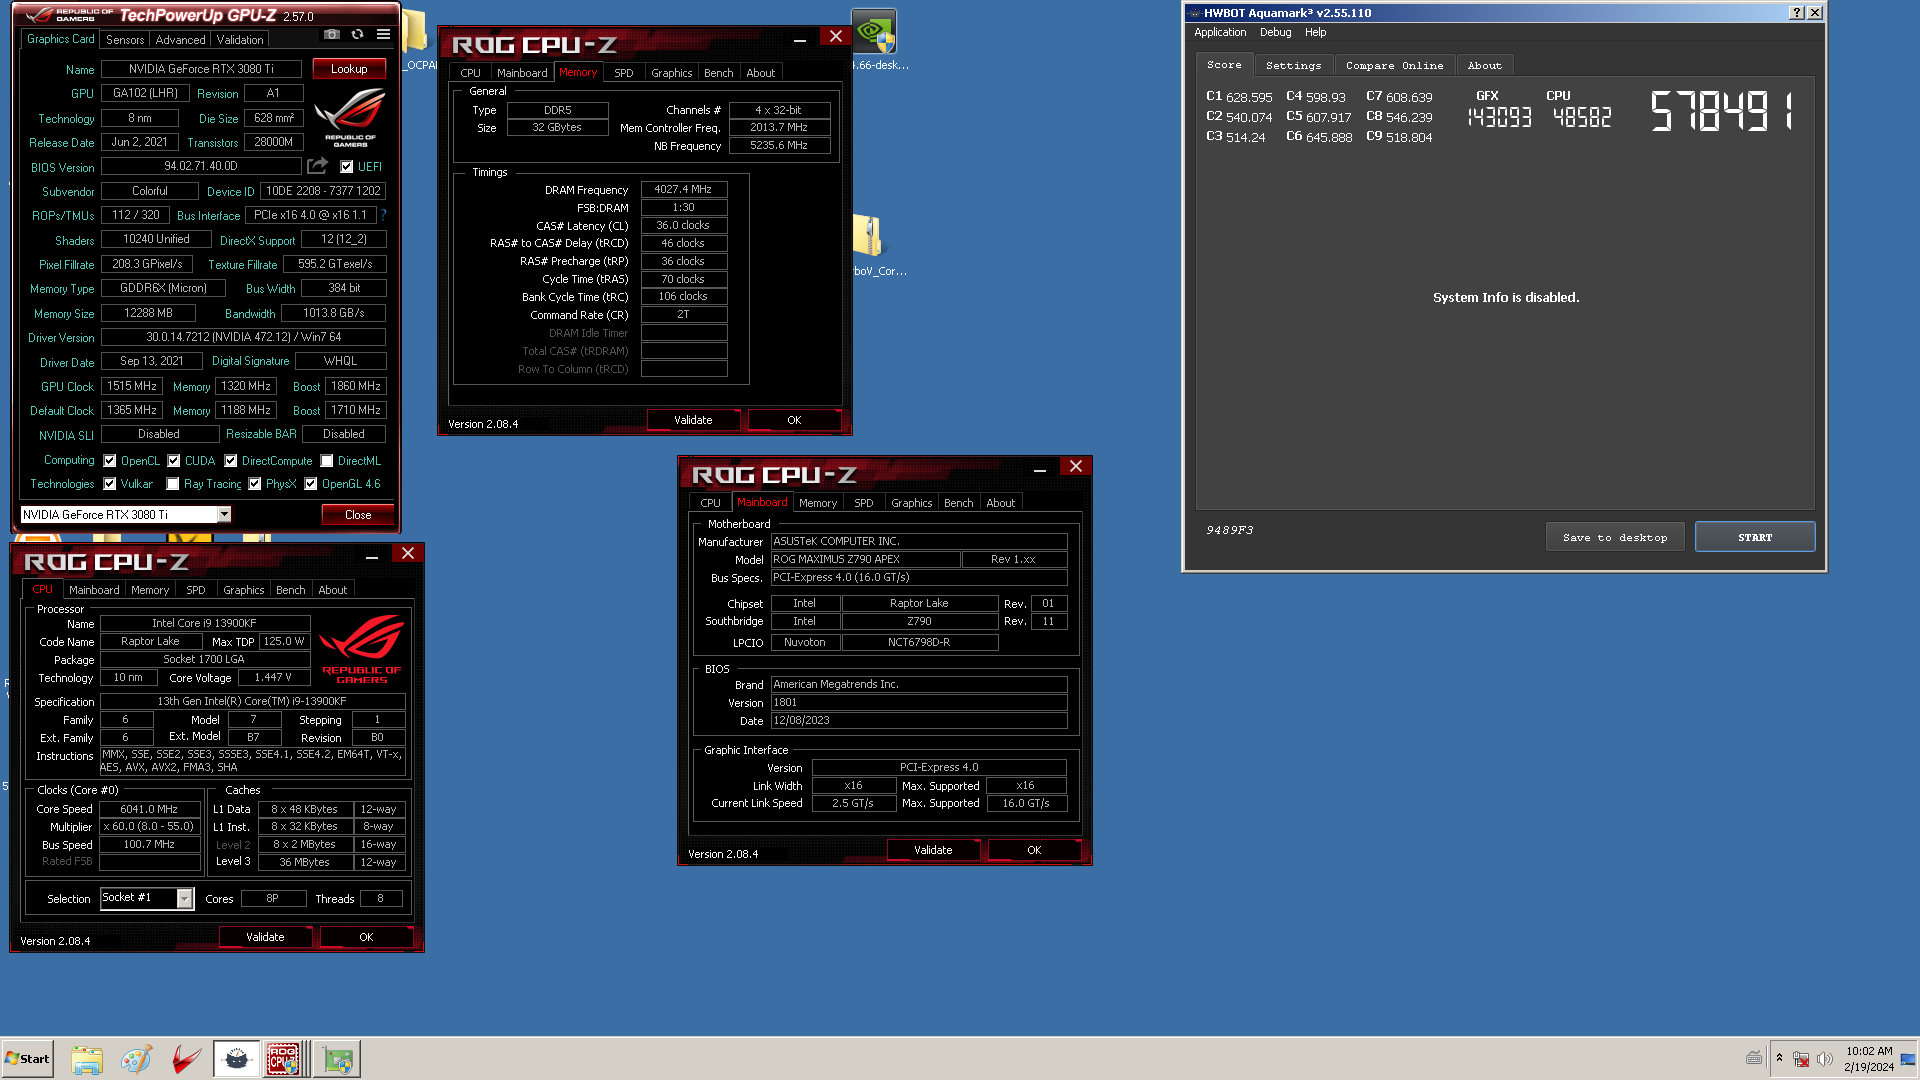Open the GPU selection dropdown in GPU-Z
This screenshot has width=1920, height=1080.
(224, 514)
